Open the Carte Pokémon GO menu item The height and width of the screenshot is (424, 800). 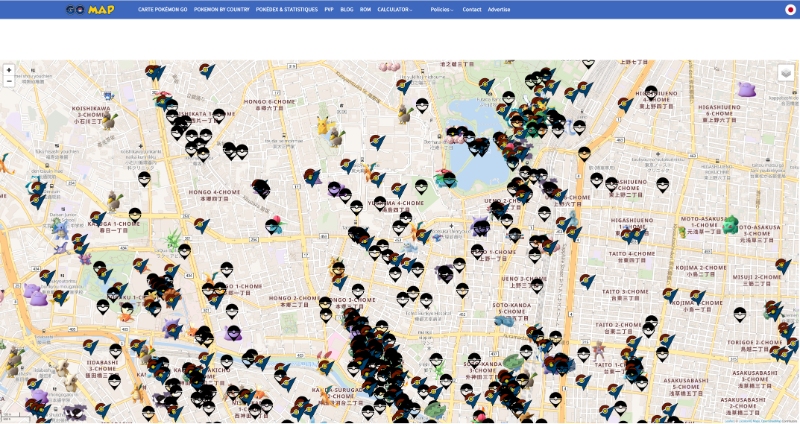(x=162, y=9)
